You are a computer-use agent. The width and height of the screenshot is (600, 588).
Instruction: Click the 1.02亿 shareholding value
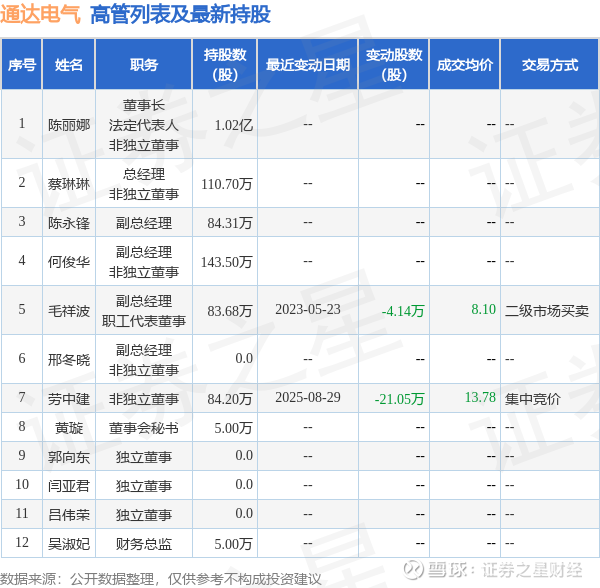coord(234,125)
